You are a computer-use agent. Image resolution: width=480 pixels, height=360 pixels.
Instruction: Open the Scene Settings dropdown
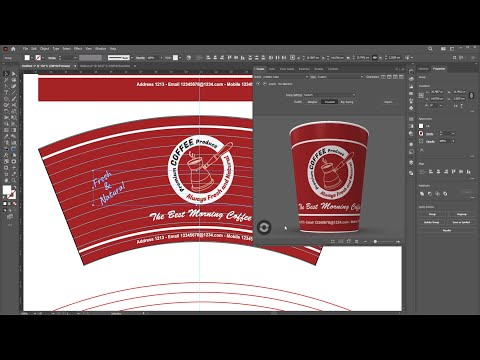pos(329,95)
